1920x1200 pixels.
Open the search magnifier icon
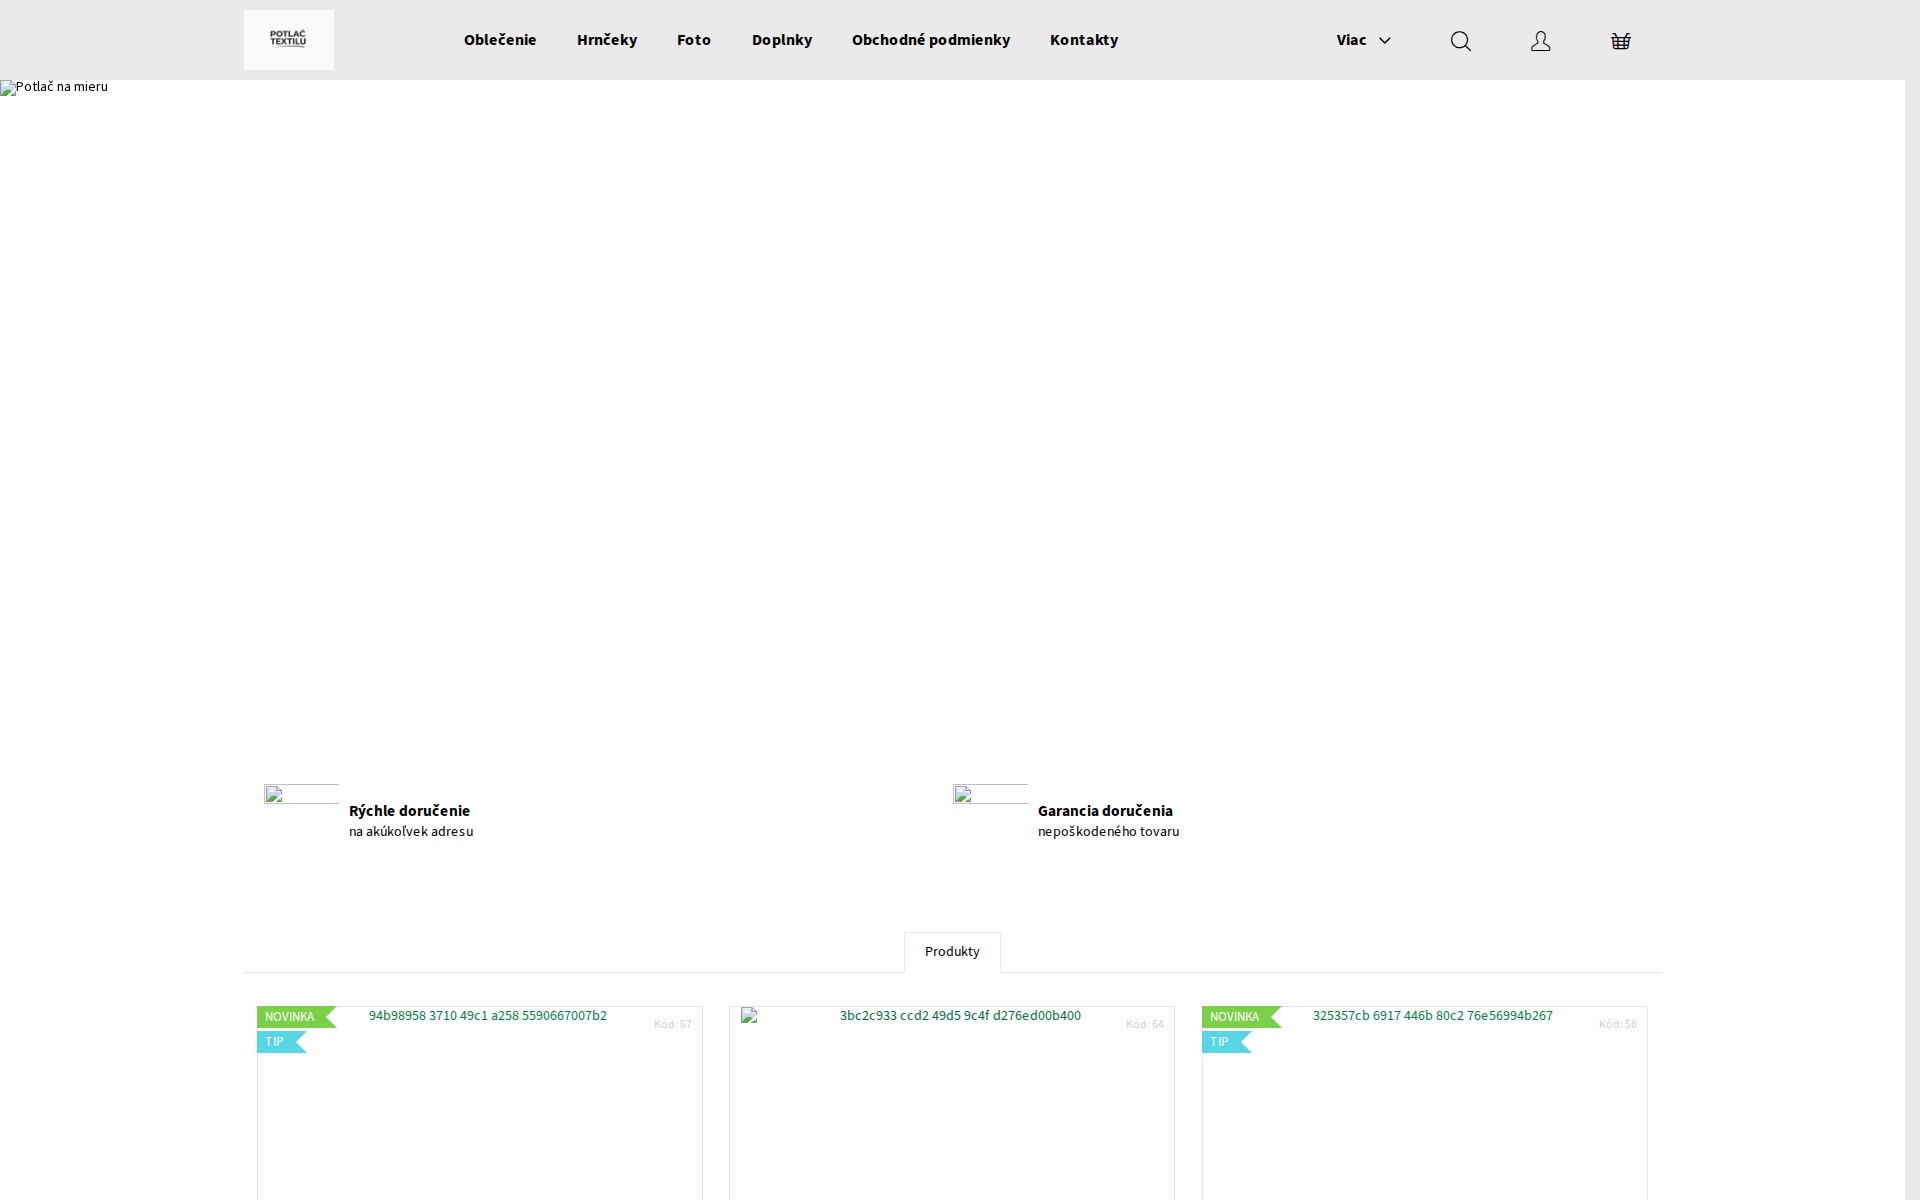click(x=1460, y=41)
